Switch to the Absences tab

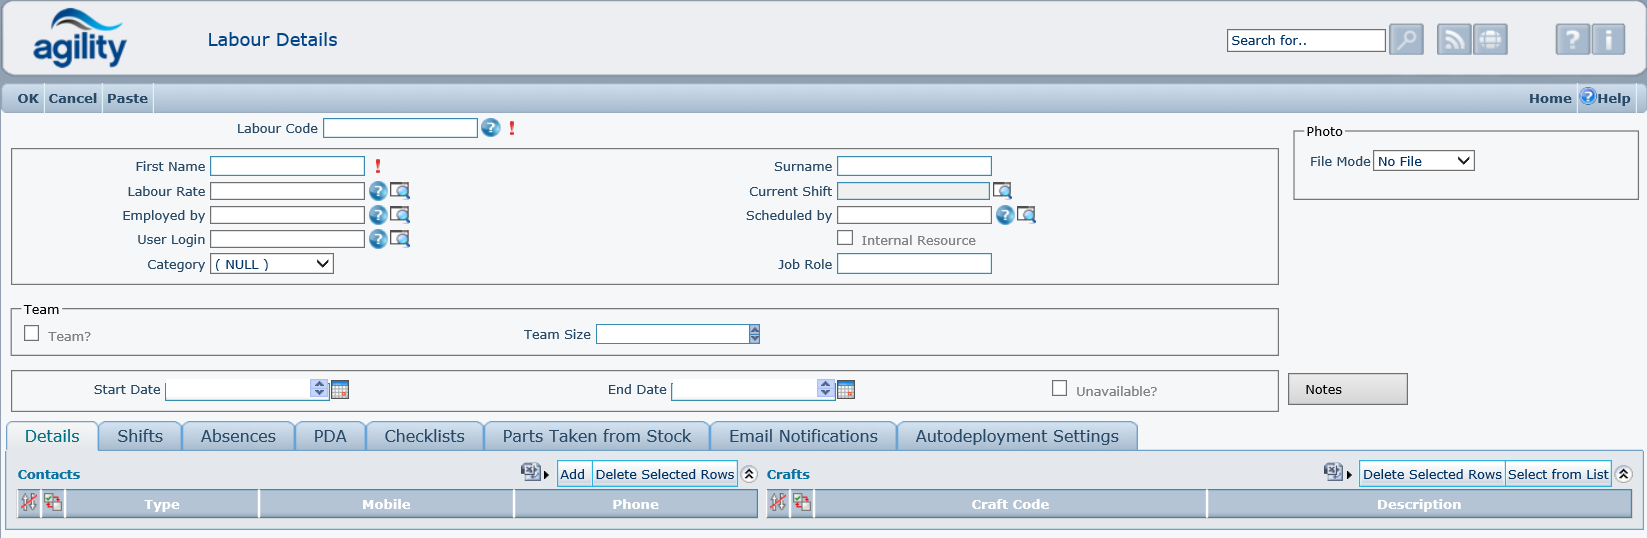[x=238, y=437]
